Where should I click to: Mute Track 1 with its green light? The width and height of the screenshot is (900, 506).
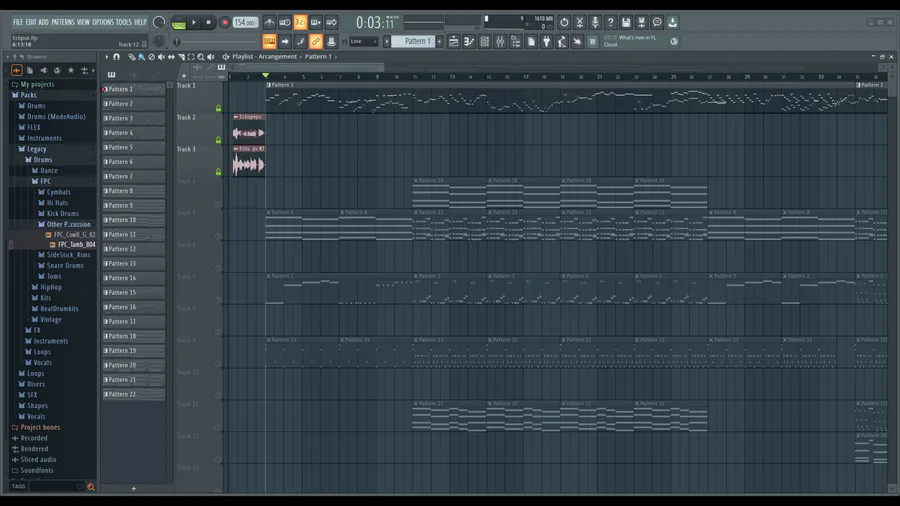[x=218, y=108]
